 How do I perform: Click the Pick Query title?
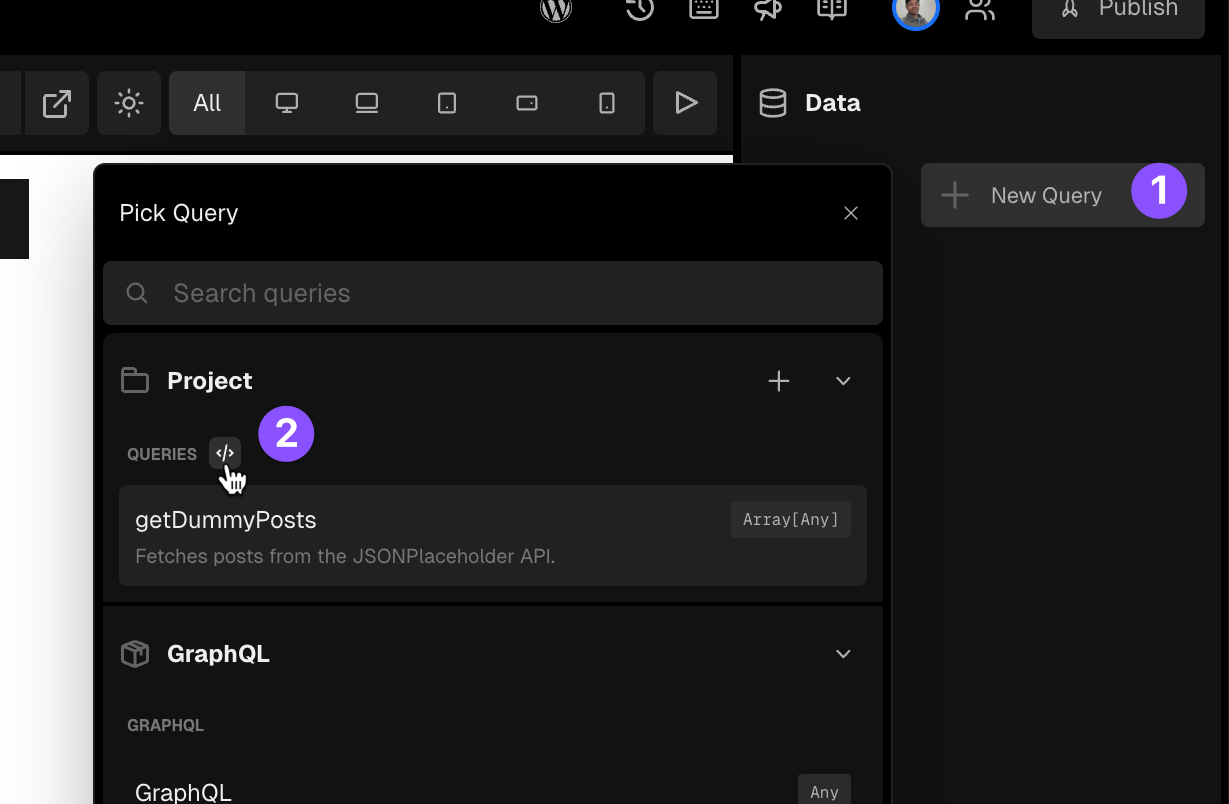click(x=179, y=213)
